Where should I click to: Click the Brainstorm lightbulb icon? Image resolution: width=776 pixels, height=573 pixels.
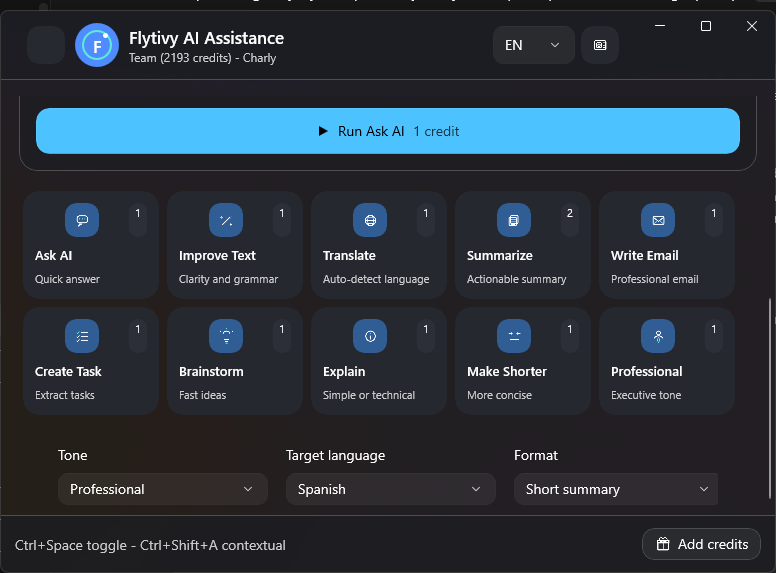226,336
